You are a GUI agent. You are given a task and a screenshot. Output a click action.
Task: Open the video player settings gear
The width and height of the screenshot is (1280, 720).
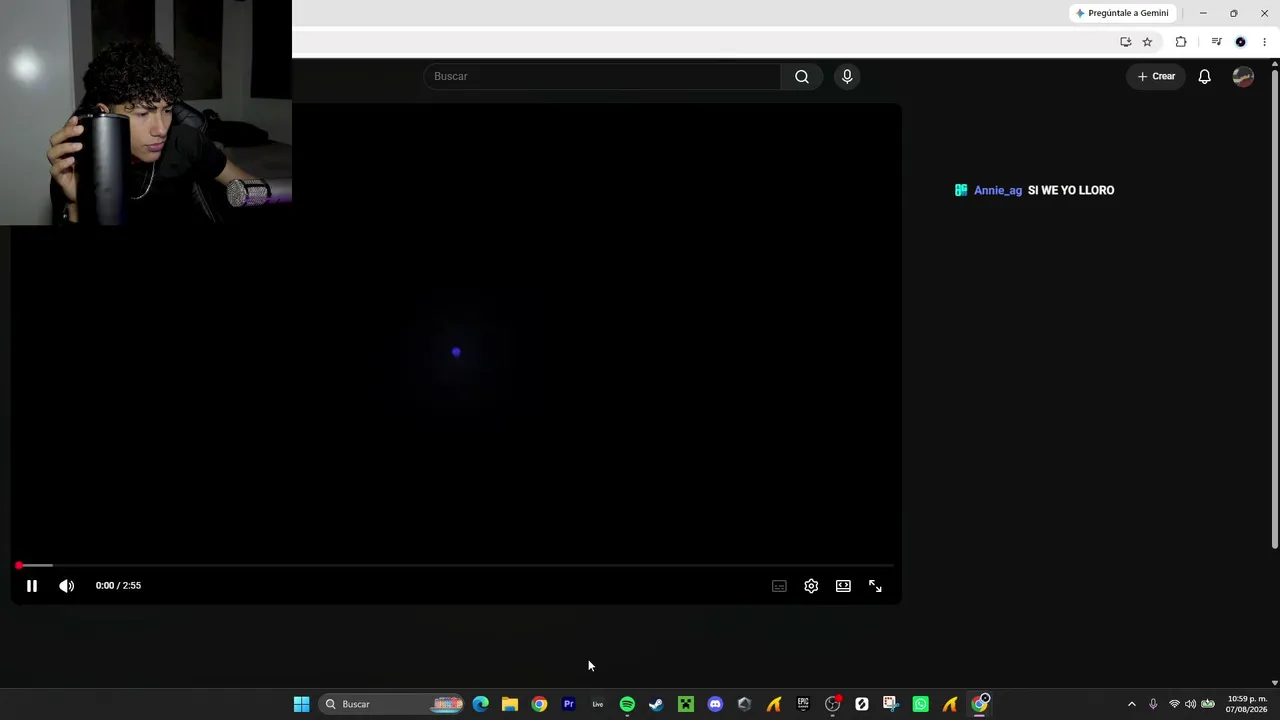tap(811, 586)
